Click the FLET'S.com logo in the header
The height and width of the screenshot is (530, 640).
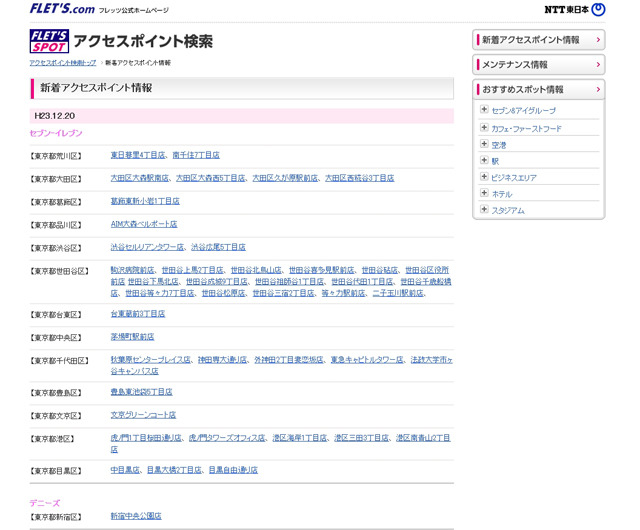62,9
